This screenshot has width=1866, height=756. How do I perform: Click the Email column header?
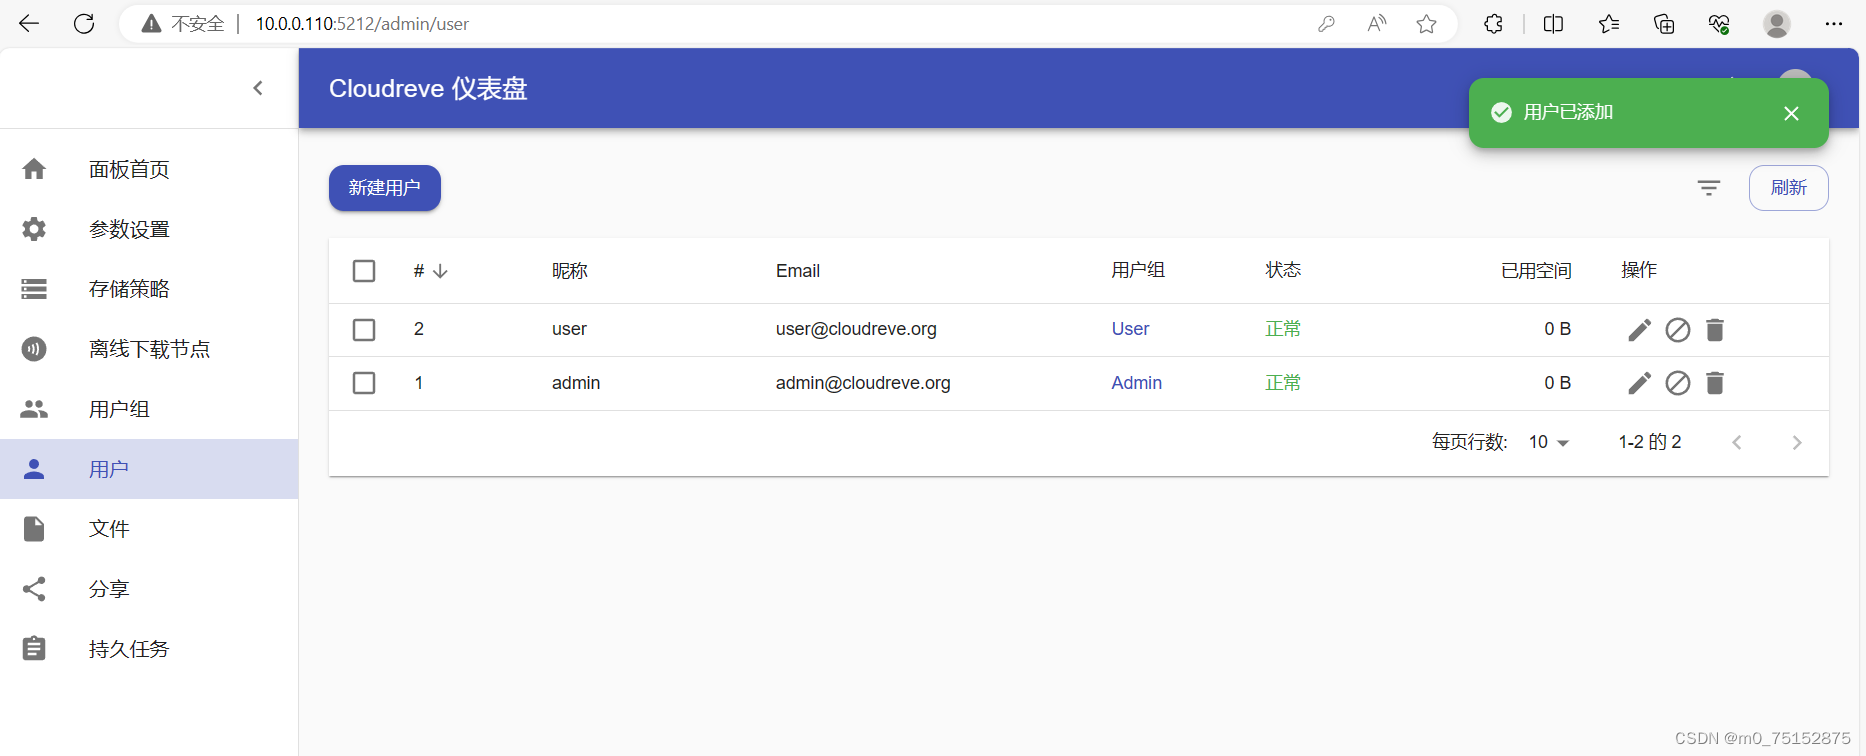(x=798, y=271)
